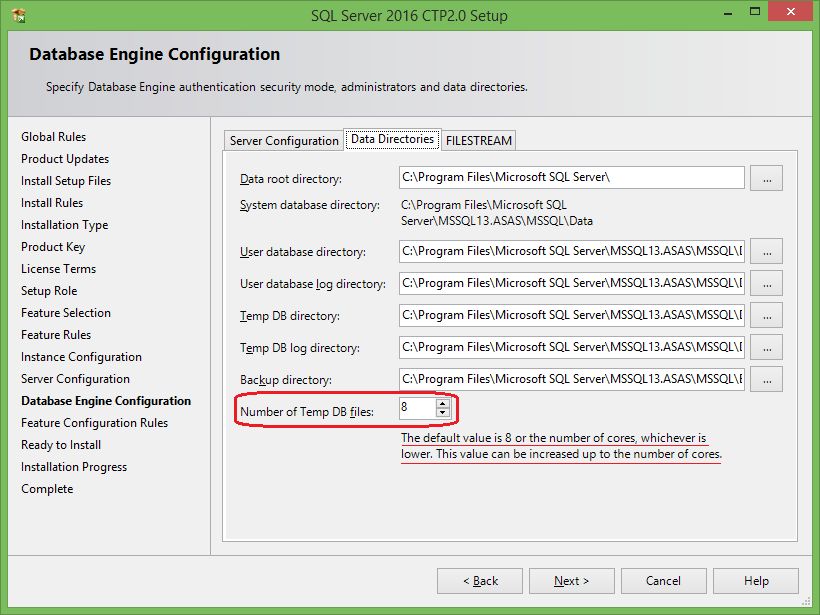Select Install Rules step
This screenshot has height=615, width=820.
point(52,202)
